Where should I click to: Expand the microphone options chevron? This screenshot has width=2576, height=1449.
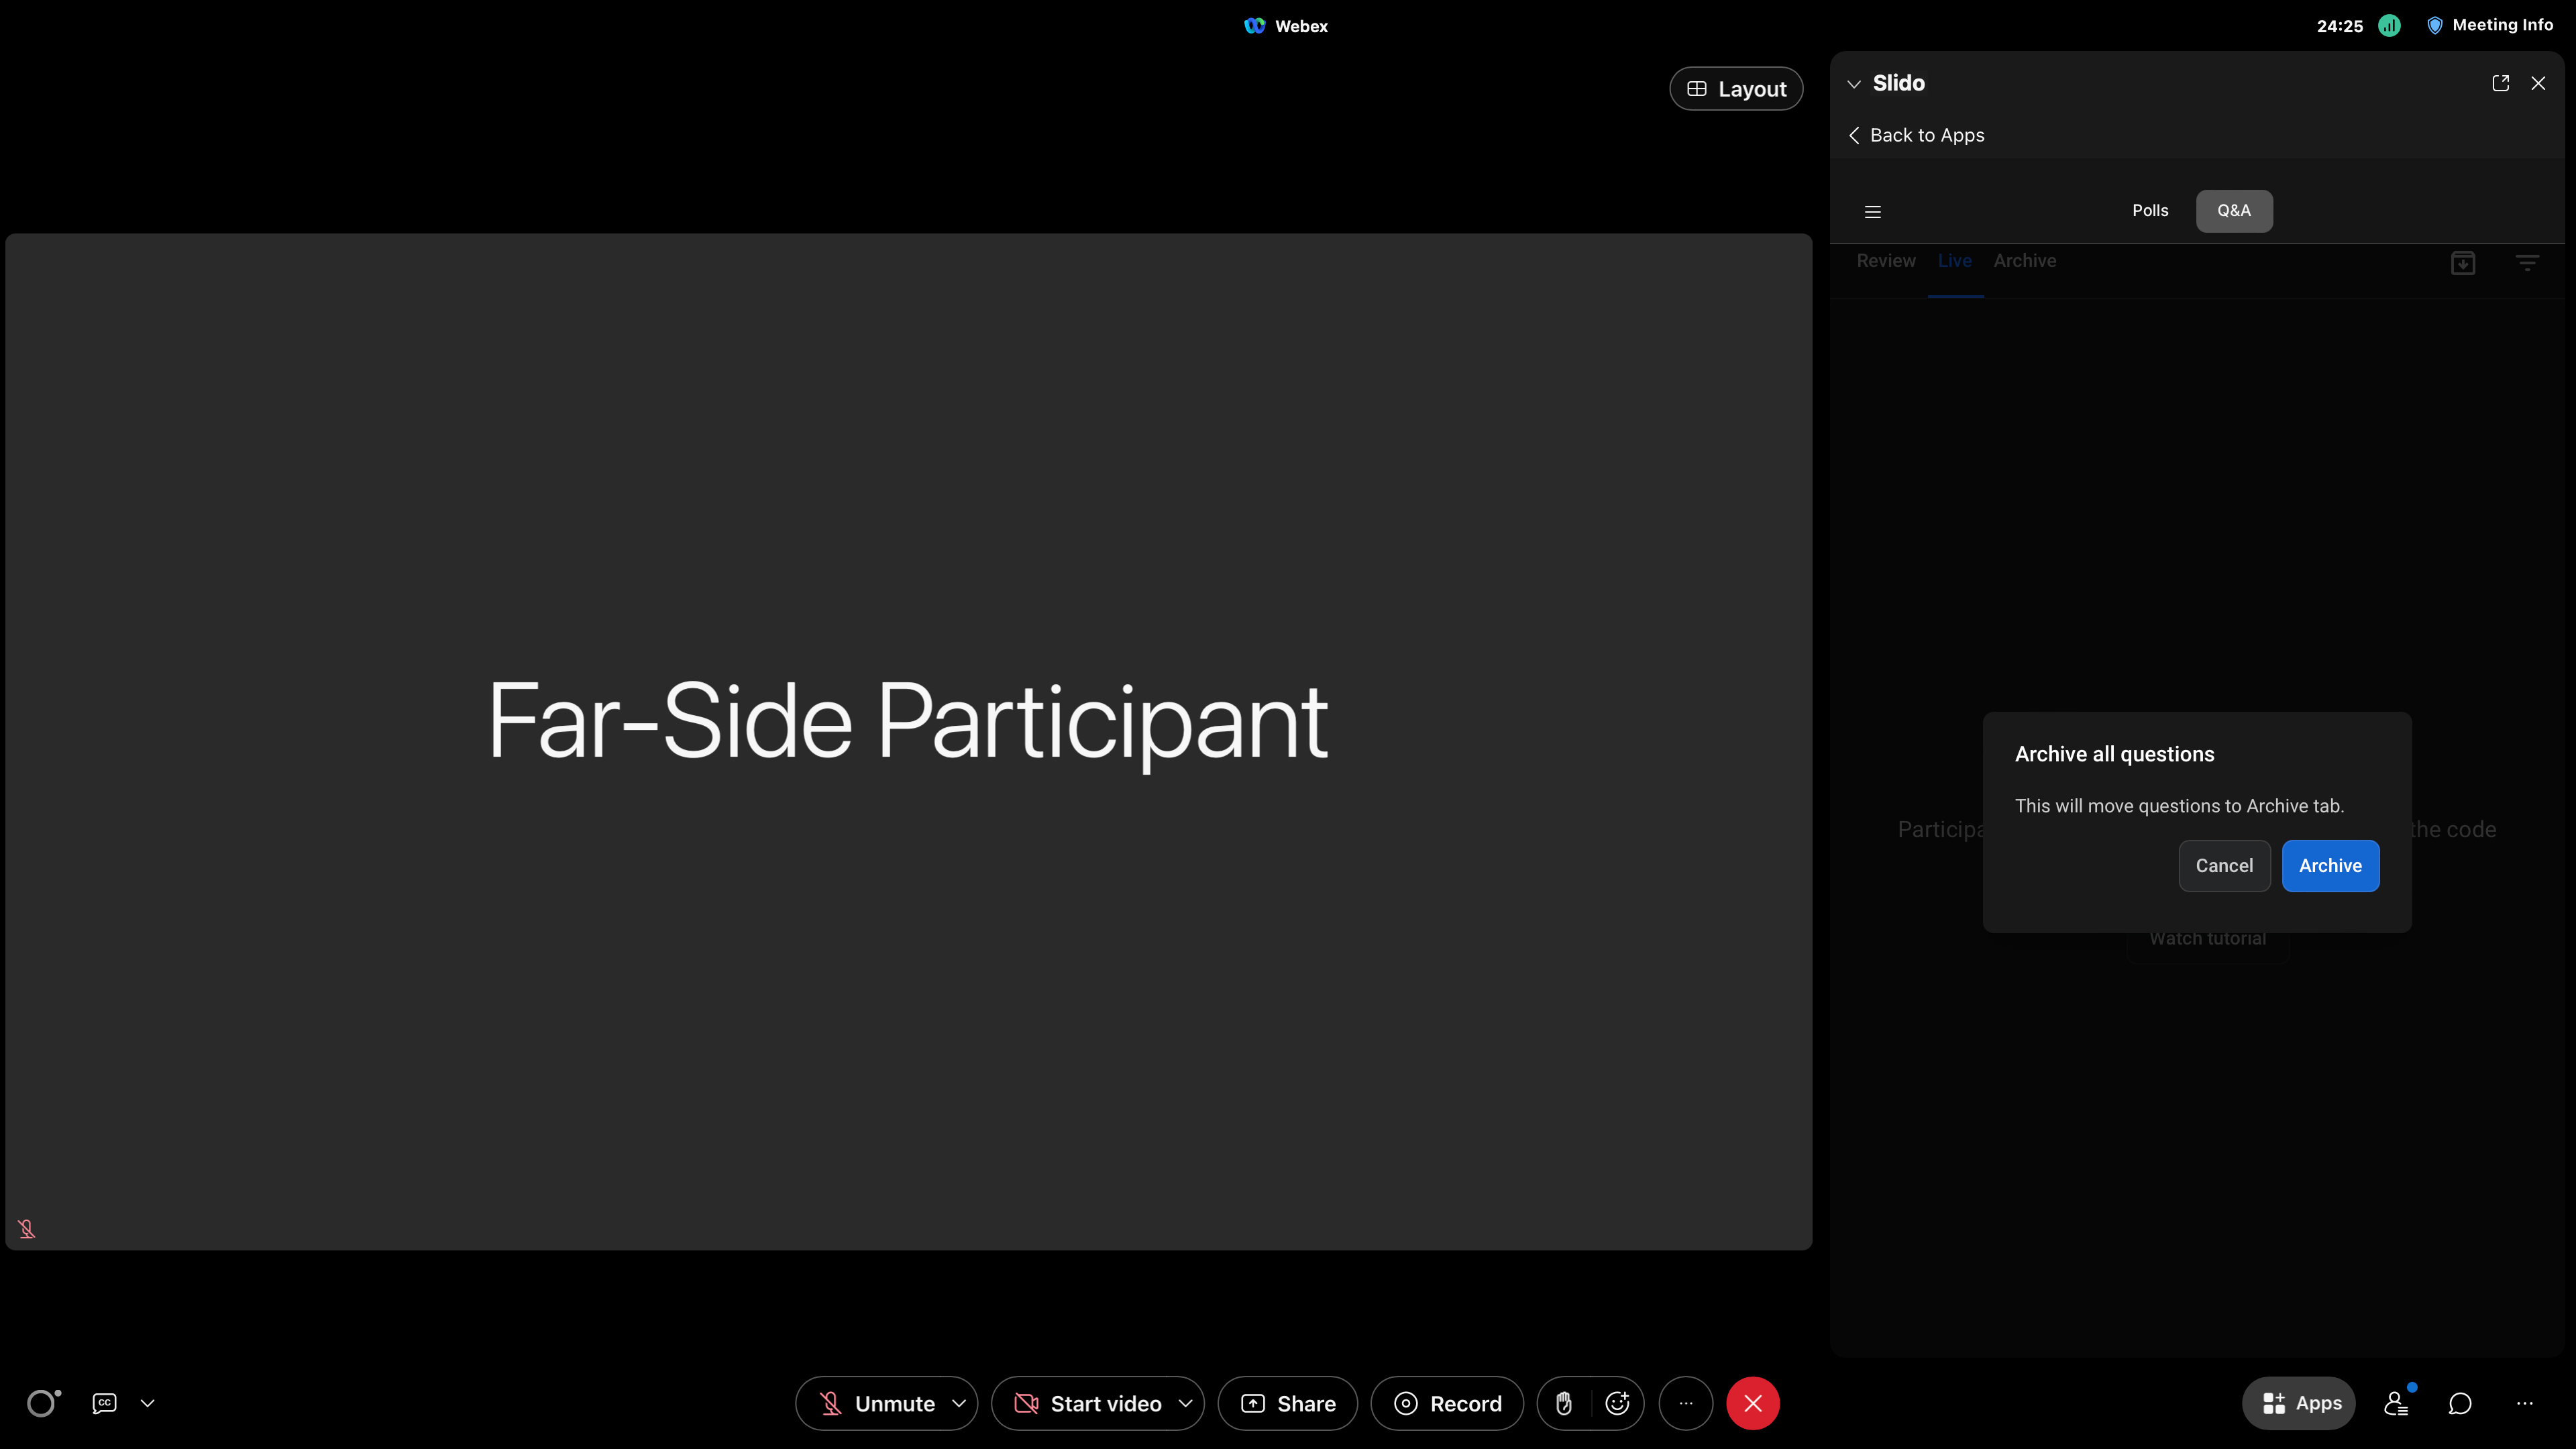pos(959,1403)
